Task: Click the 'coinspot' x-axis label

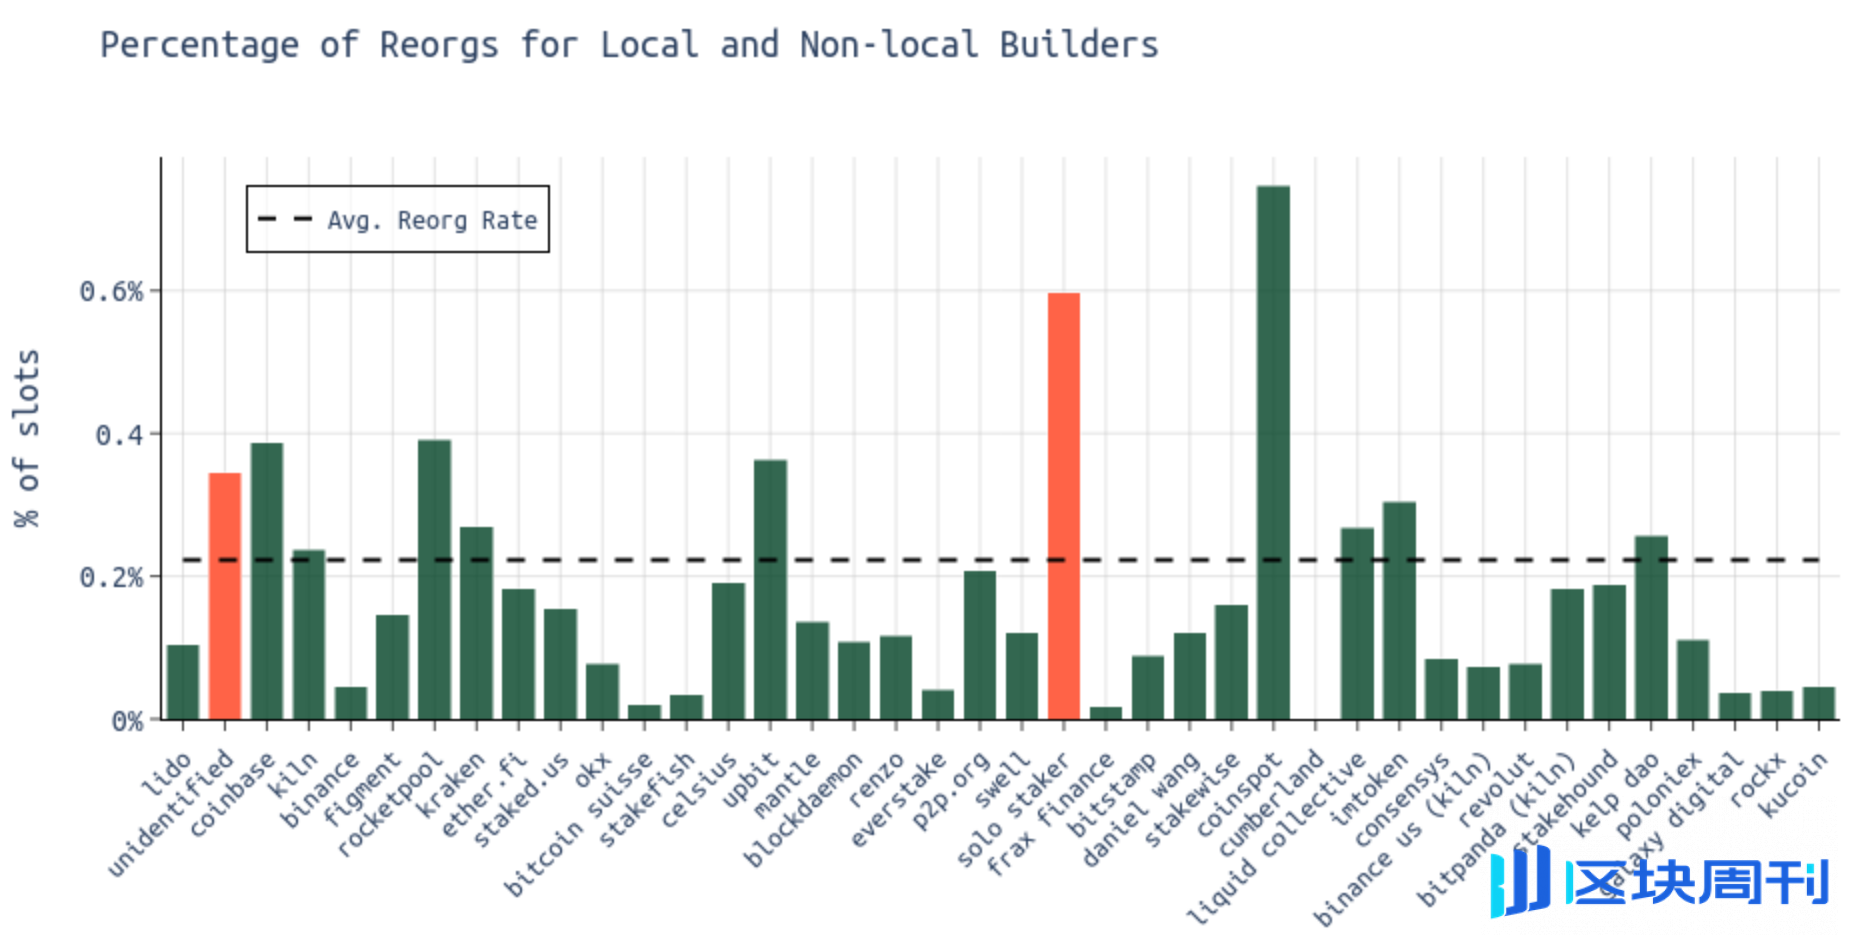Action: [1239, 793]
